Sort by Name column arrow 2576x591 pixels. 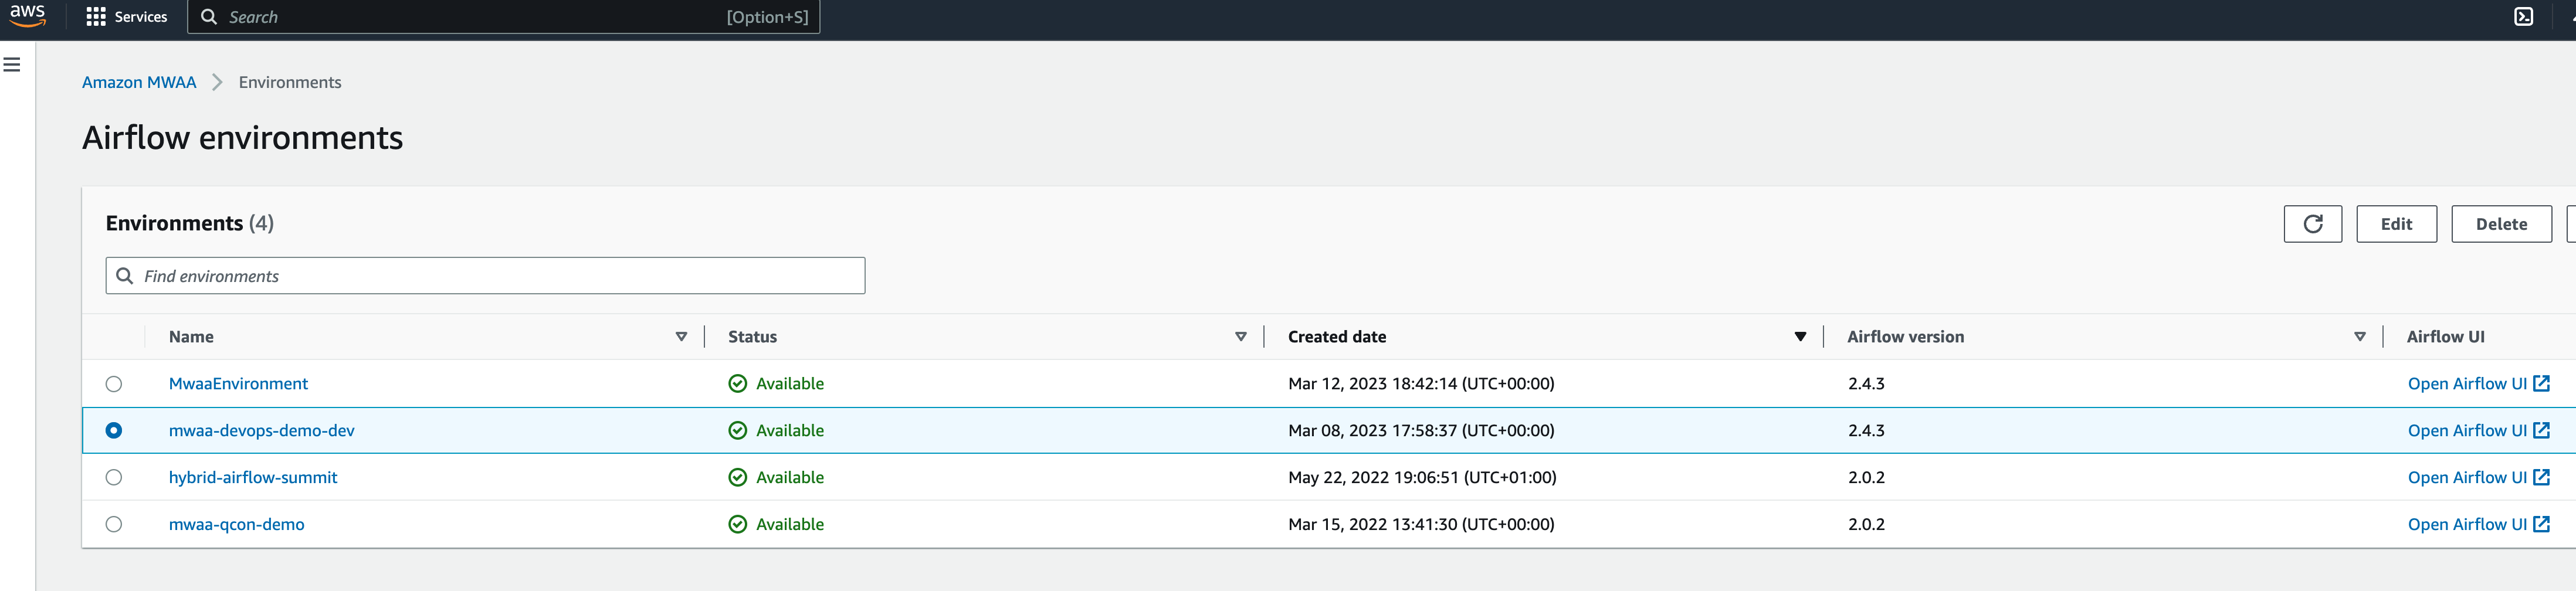(681, 337)
